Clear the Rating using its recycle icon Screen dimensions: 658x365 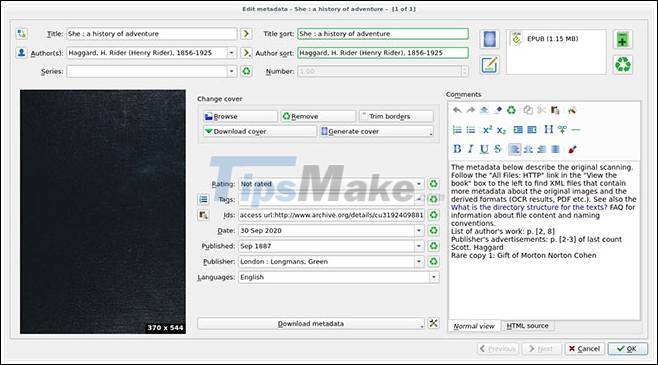pos(433,184)
